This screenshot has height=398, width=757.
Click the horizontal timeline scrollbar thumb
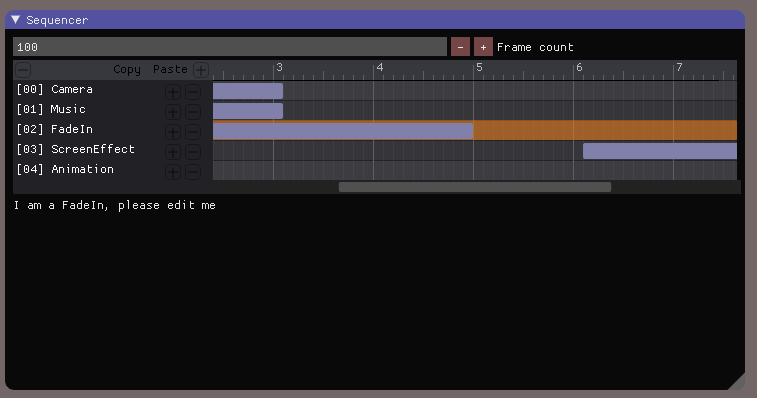click(475, 187)
